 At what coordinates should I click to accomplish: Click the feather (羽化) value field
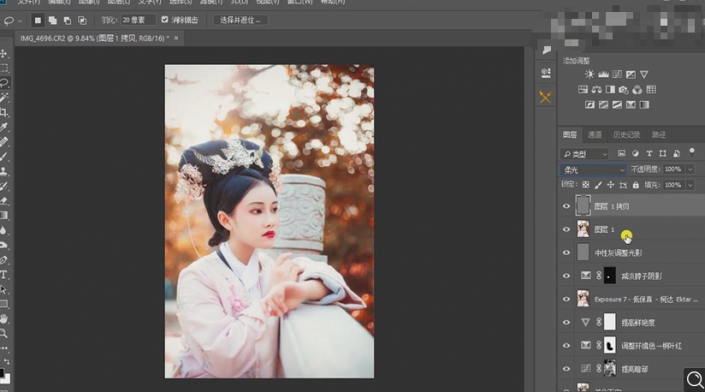[x=138, y=20]
